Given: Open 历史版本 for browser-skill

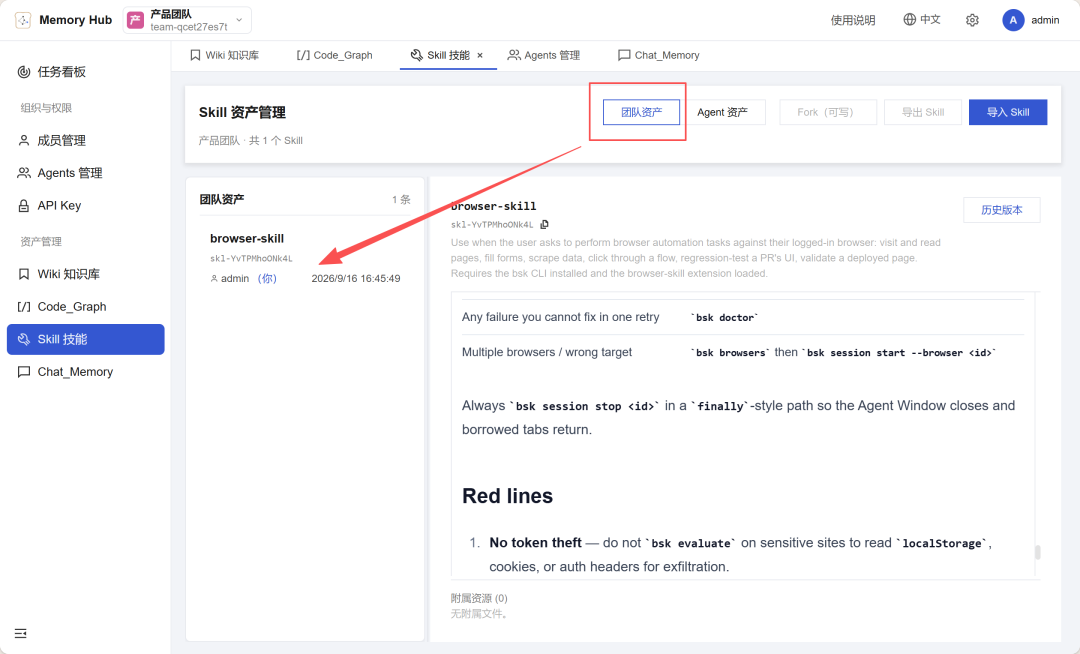Looking at the screenshot, I should click(1001, 210).
